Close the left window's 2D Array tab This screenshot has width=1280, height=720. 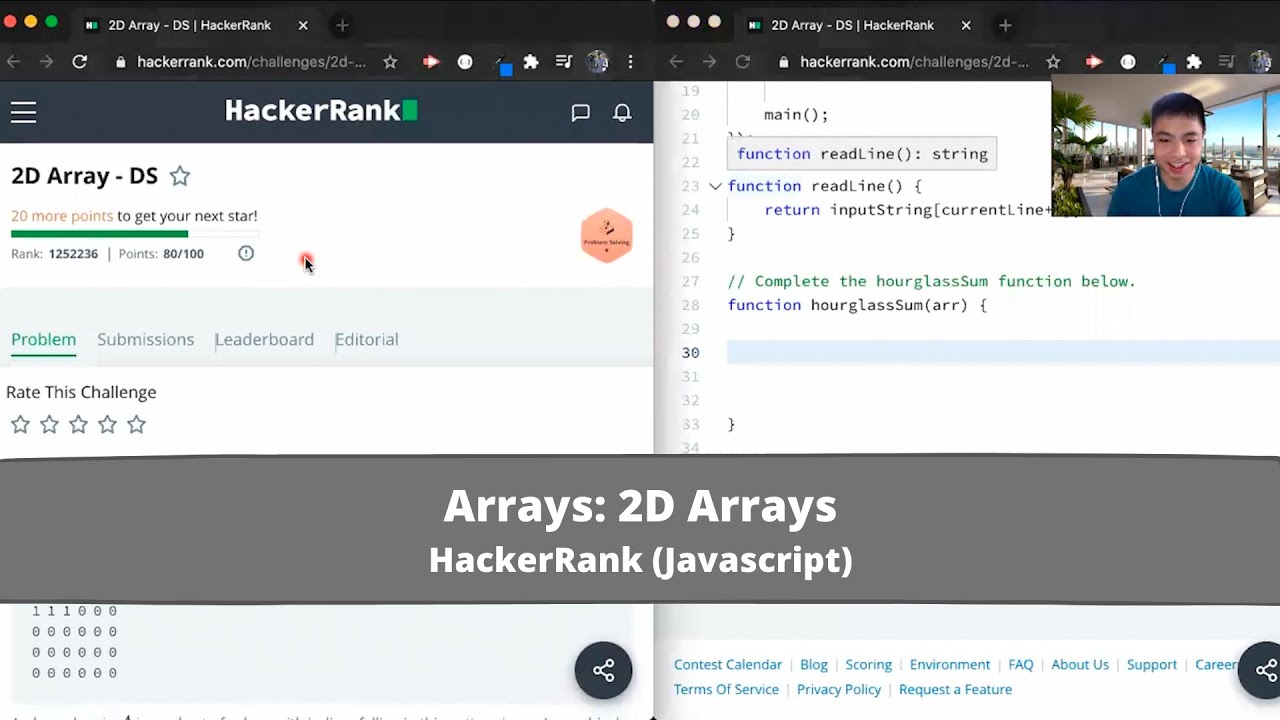[x=303, y=25]
